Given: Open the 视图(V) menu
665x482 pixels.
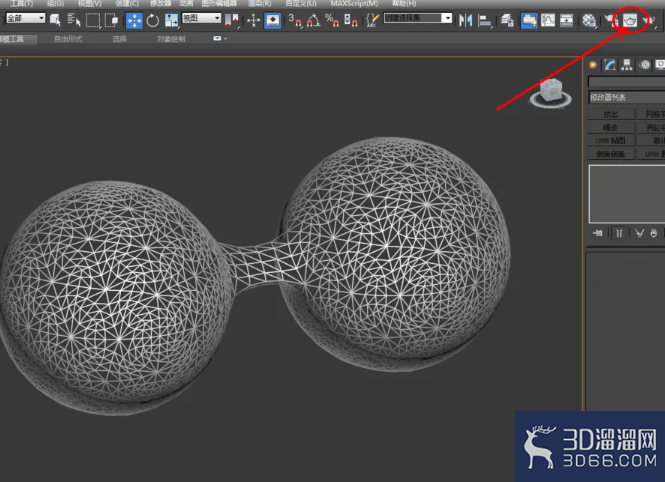Looking at the screenshot, I should [90, 3].
